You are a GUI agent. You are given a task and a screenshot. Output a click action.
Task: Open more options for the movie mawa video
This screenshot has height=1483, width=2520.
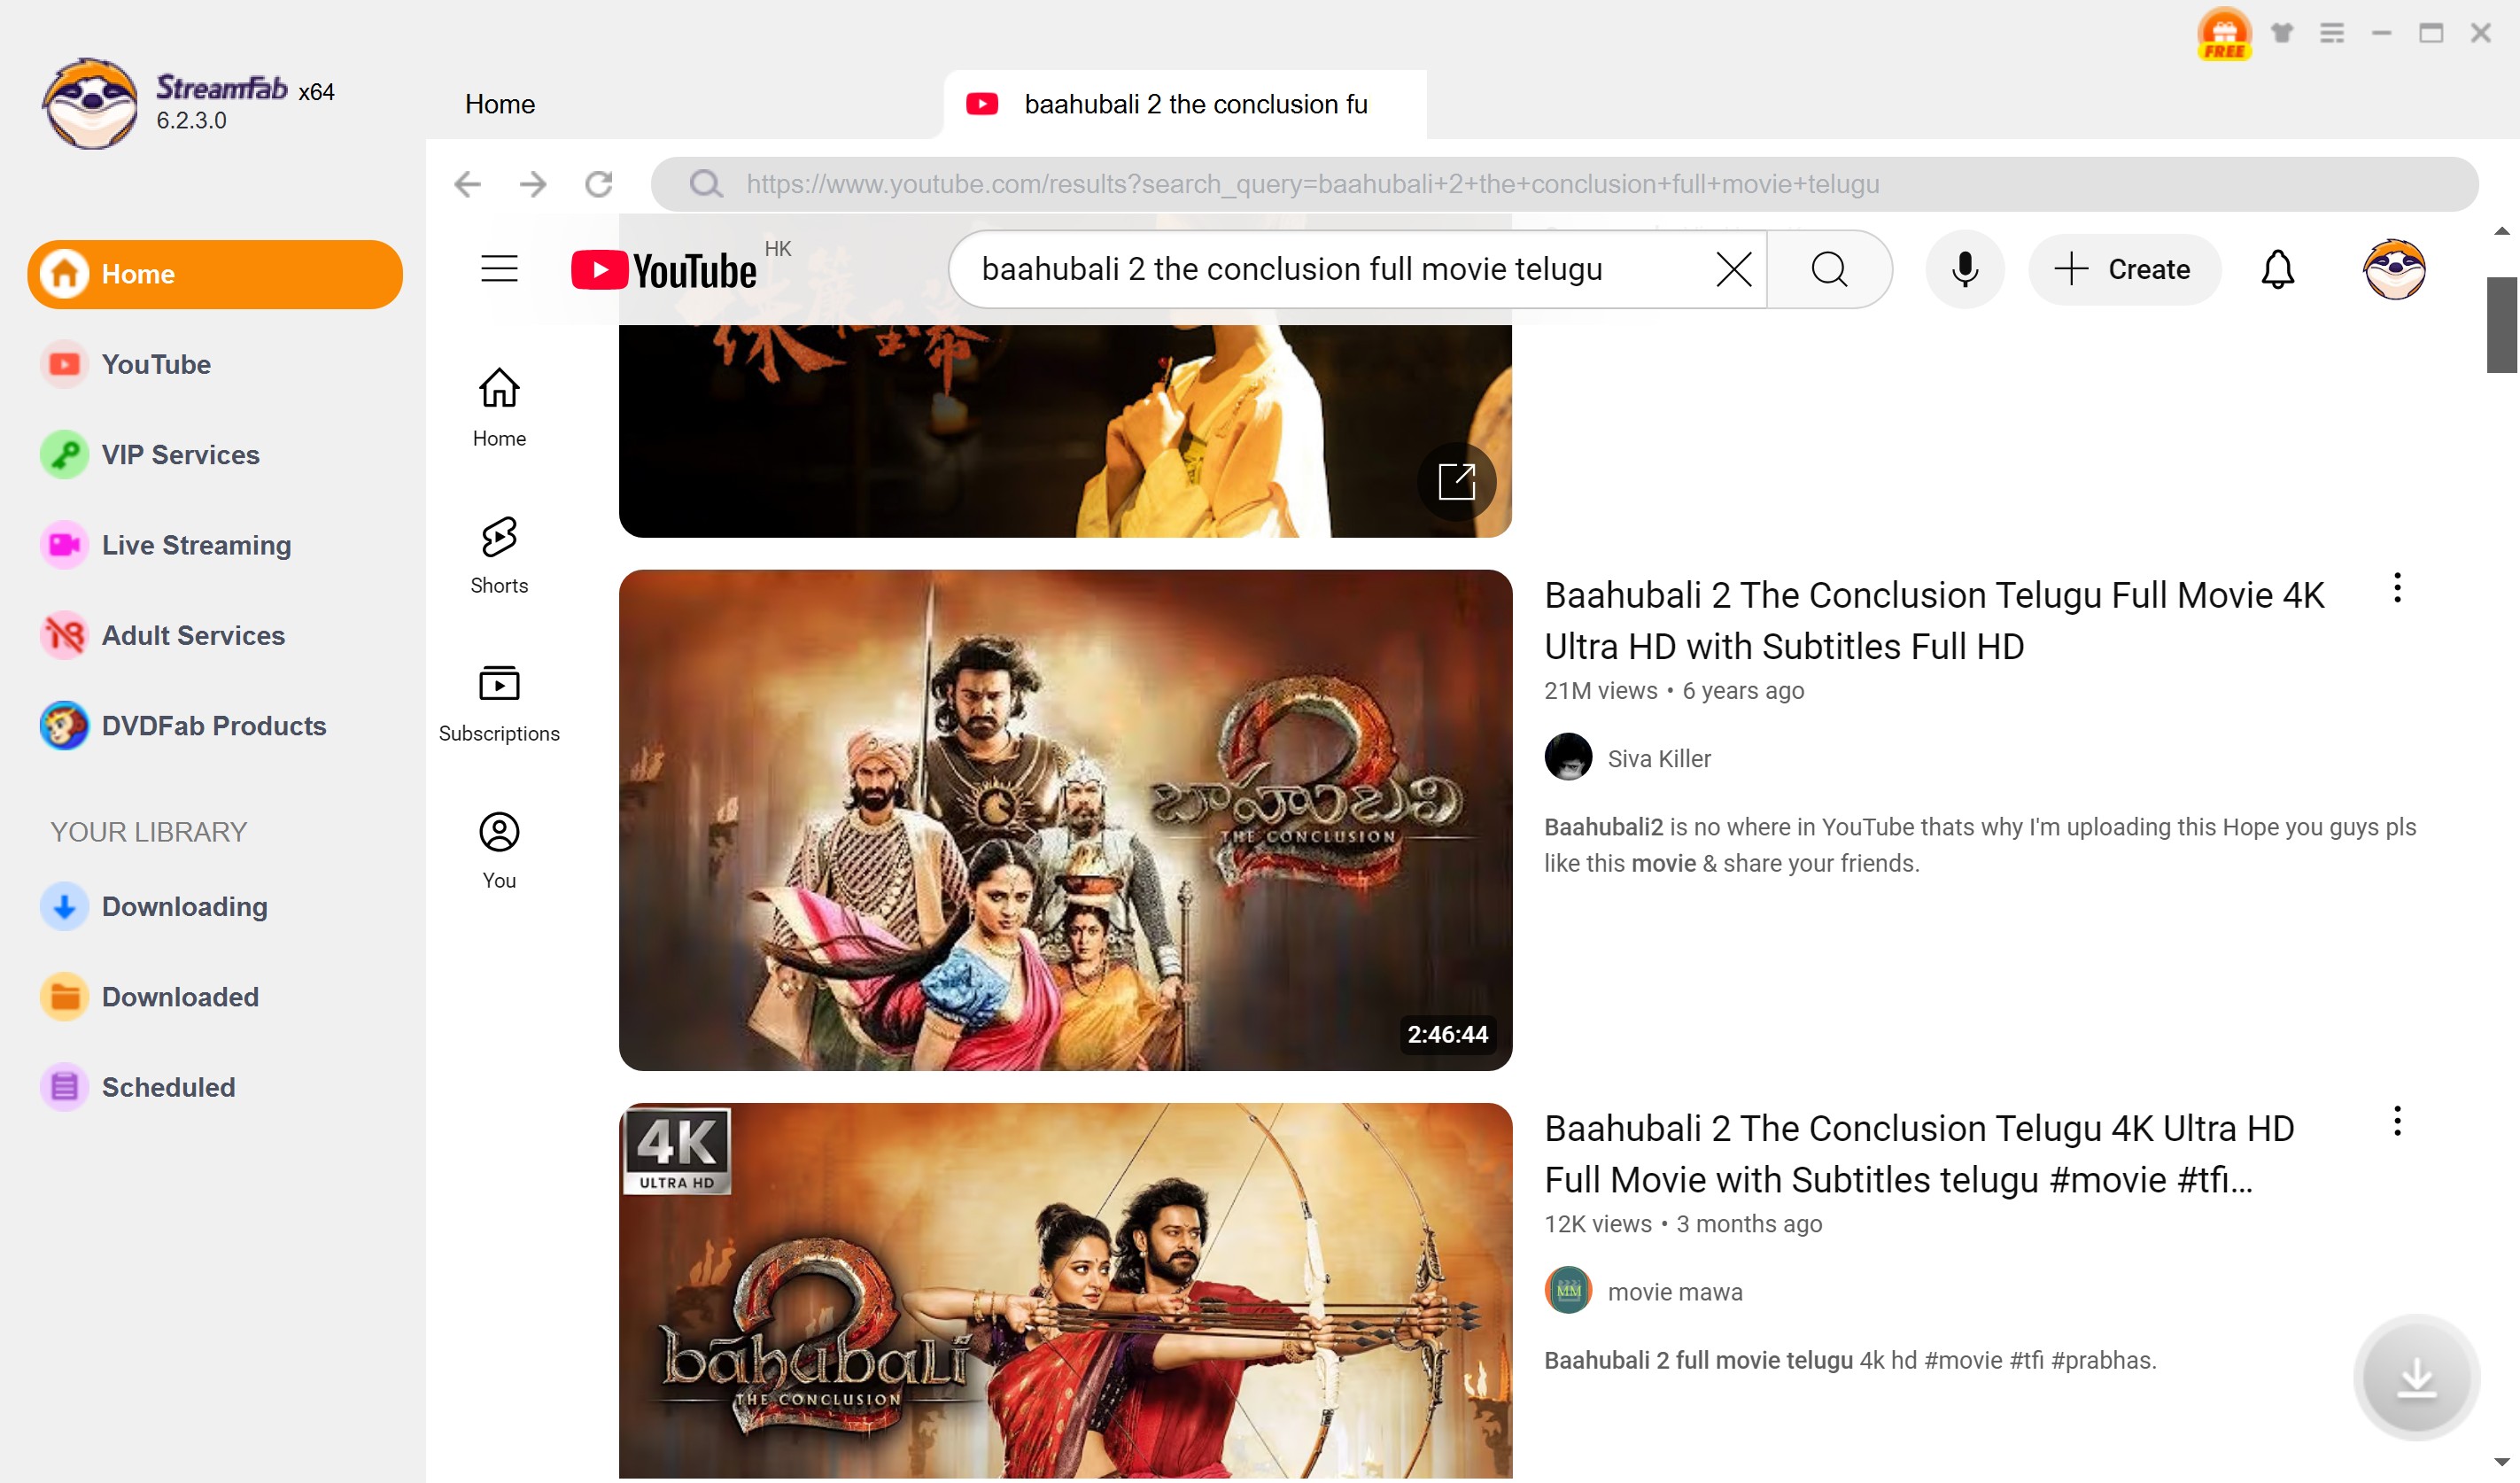click(x=2396, y=1121)
